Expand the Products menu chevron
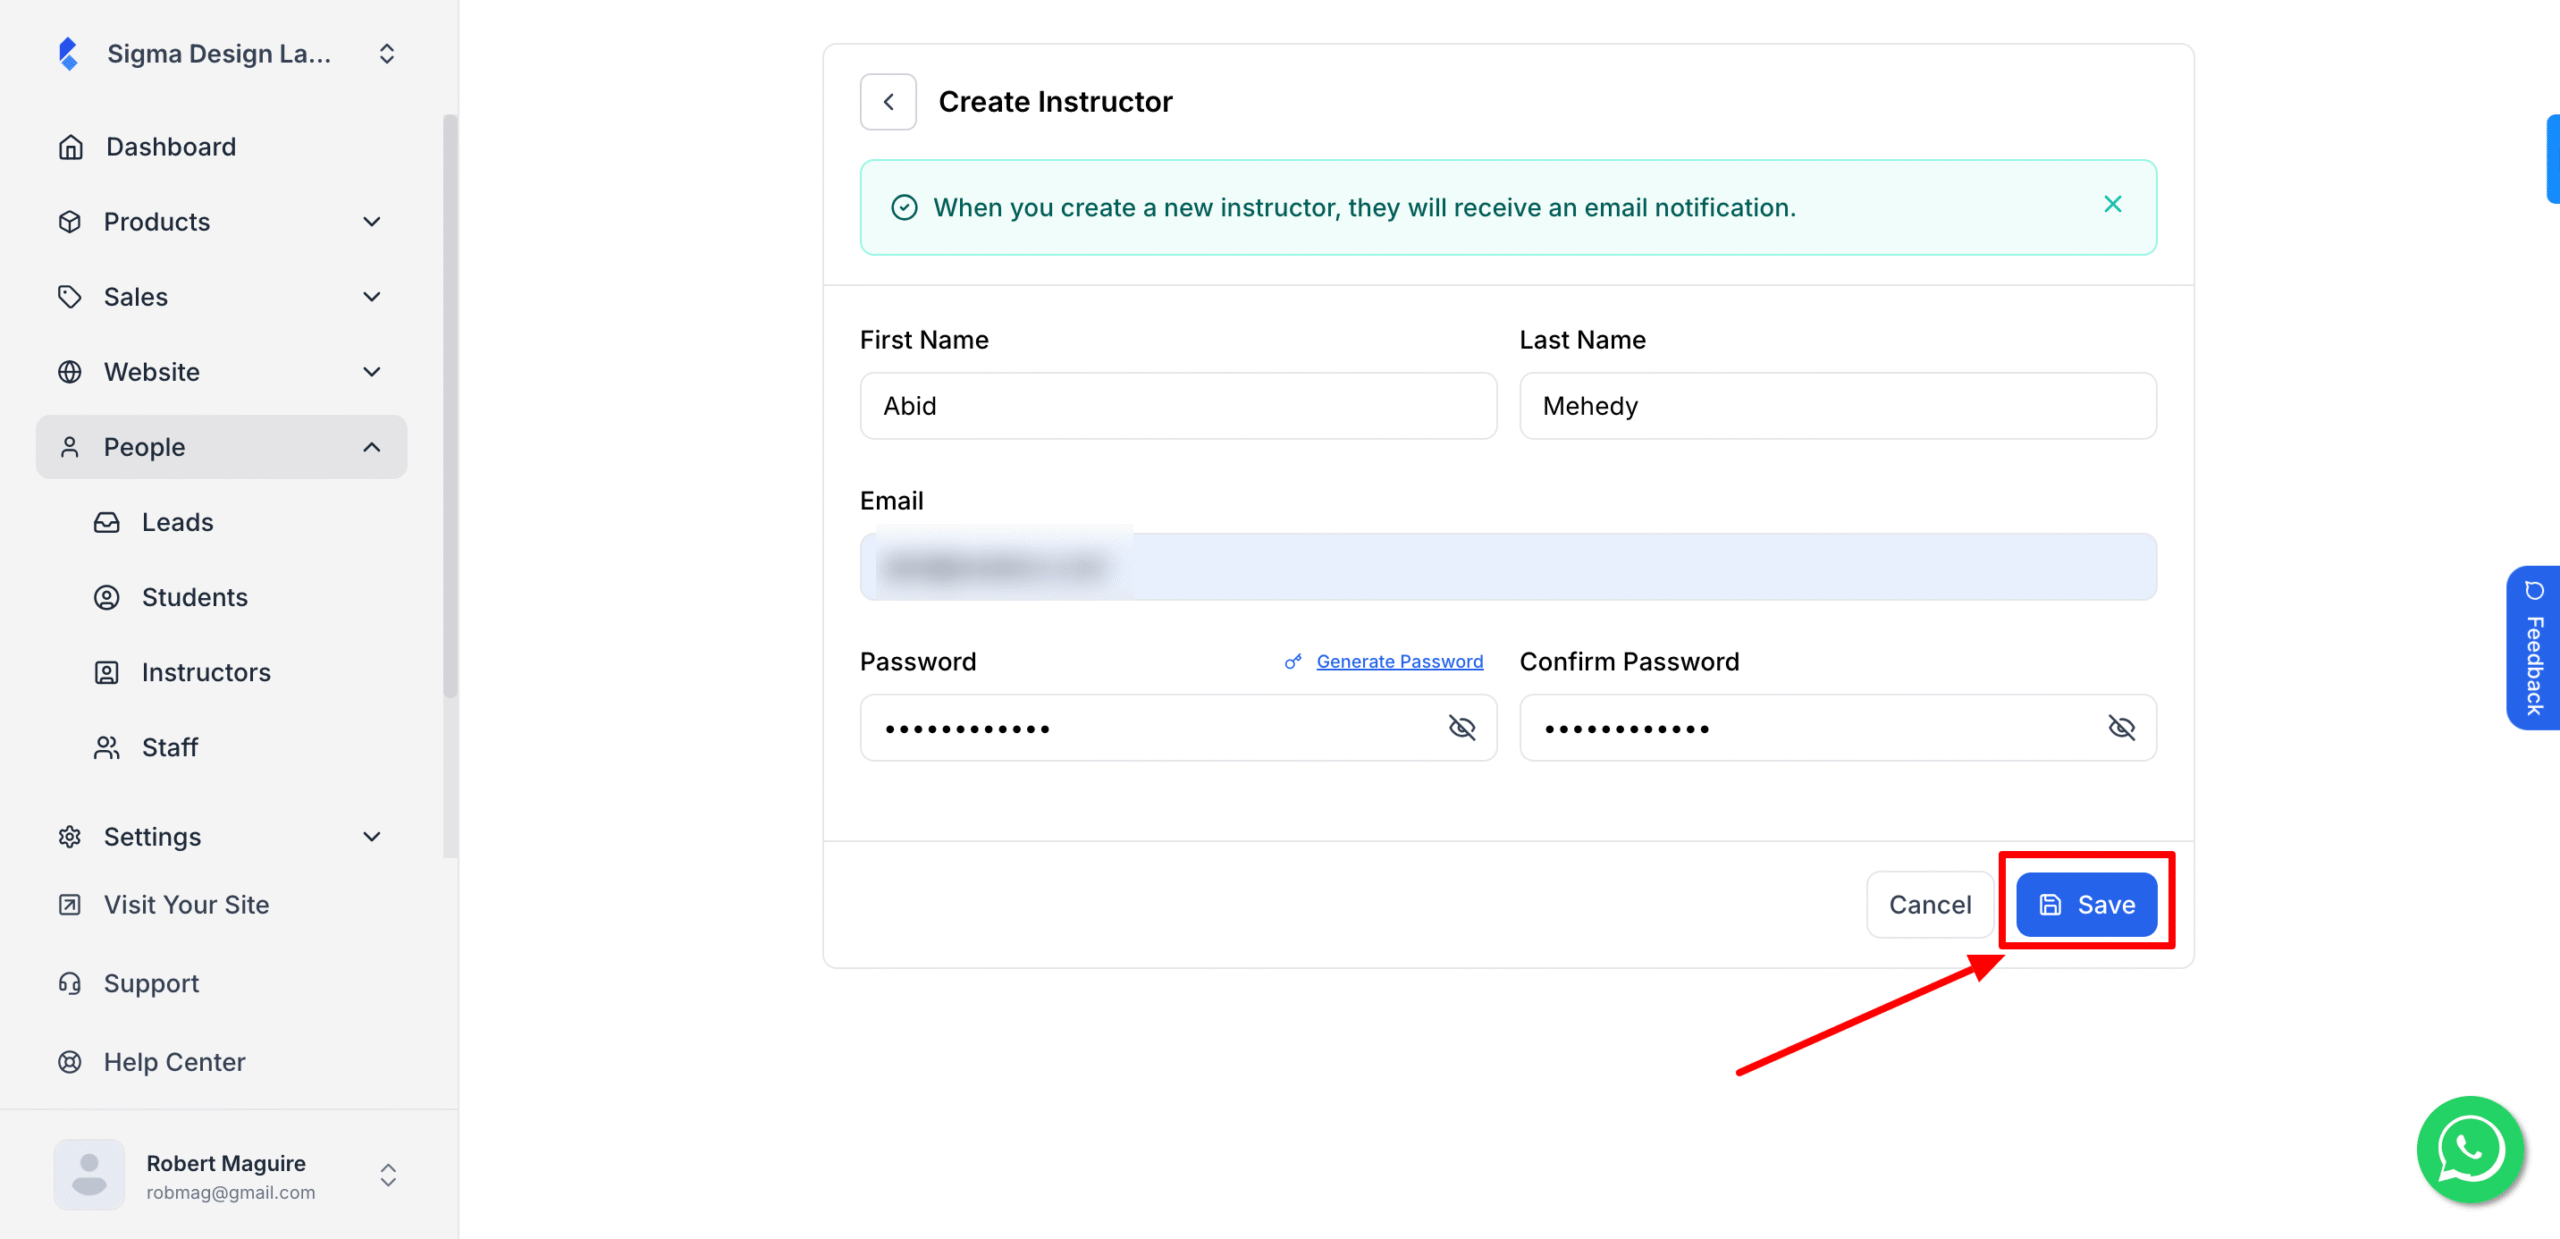This screenshot has width=2560, height=1239. click(x=372, y=222)
